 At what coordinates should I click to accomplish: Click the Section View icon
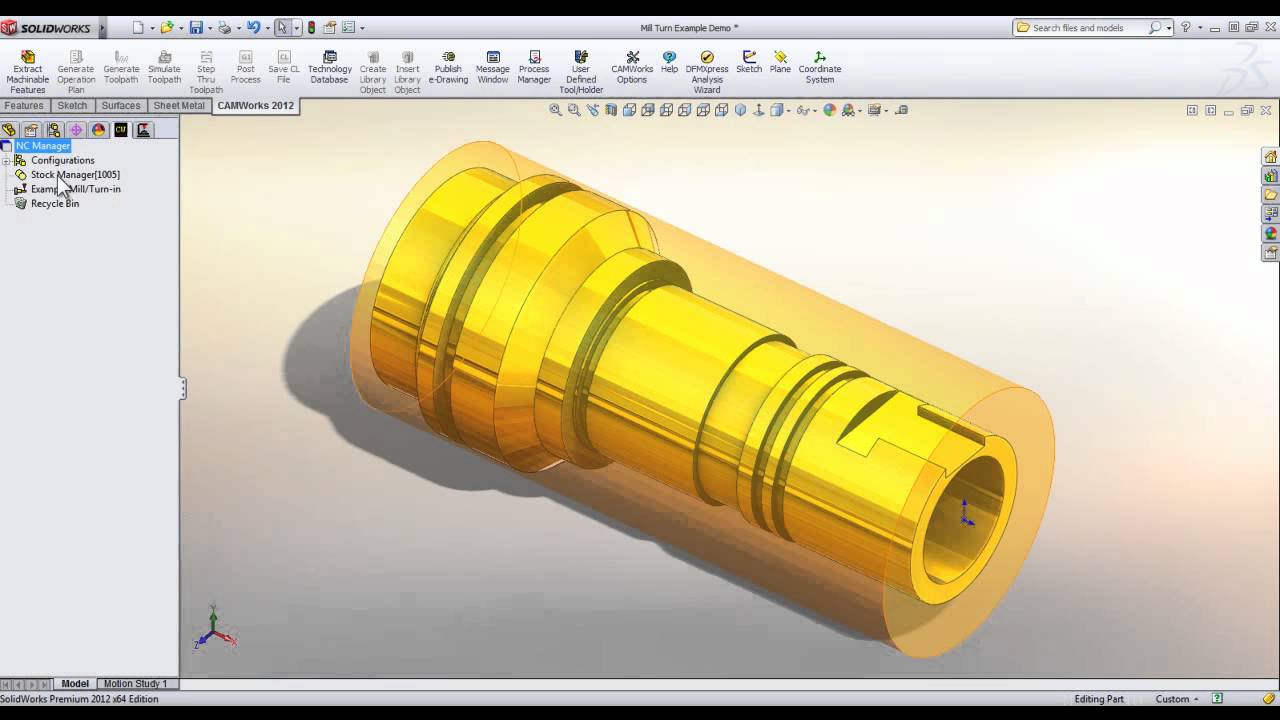611,110
